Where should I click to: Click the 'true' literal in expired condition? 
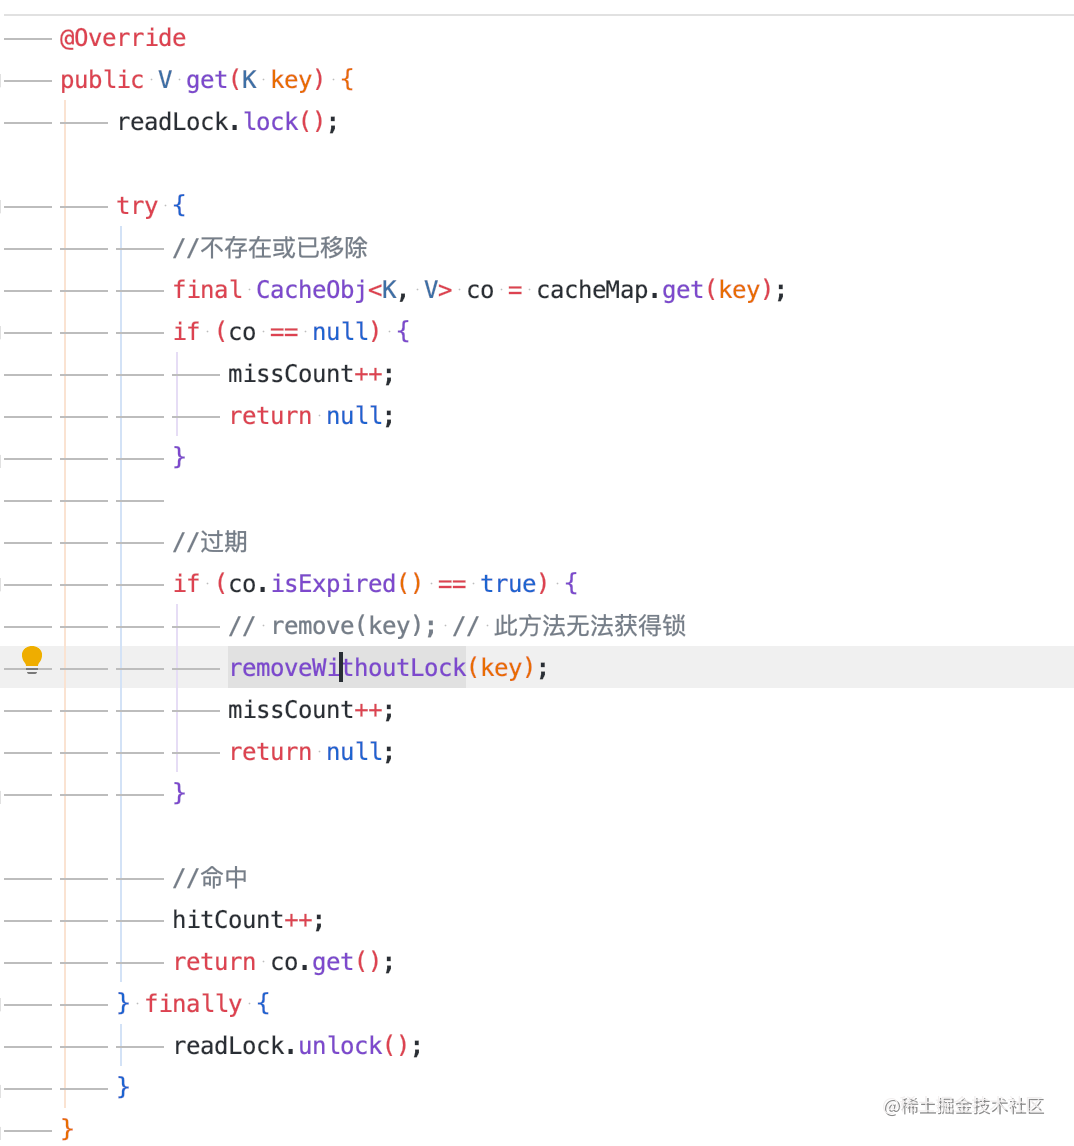click(509, 584)
